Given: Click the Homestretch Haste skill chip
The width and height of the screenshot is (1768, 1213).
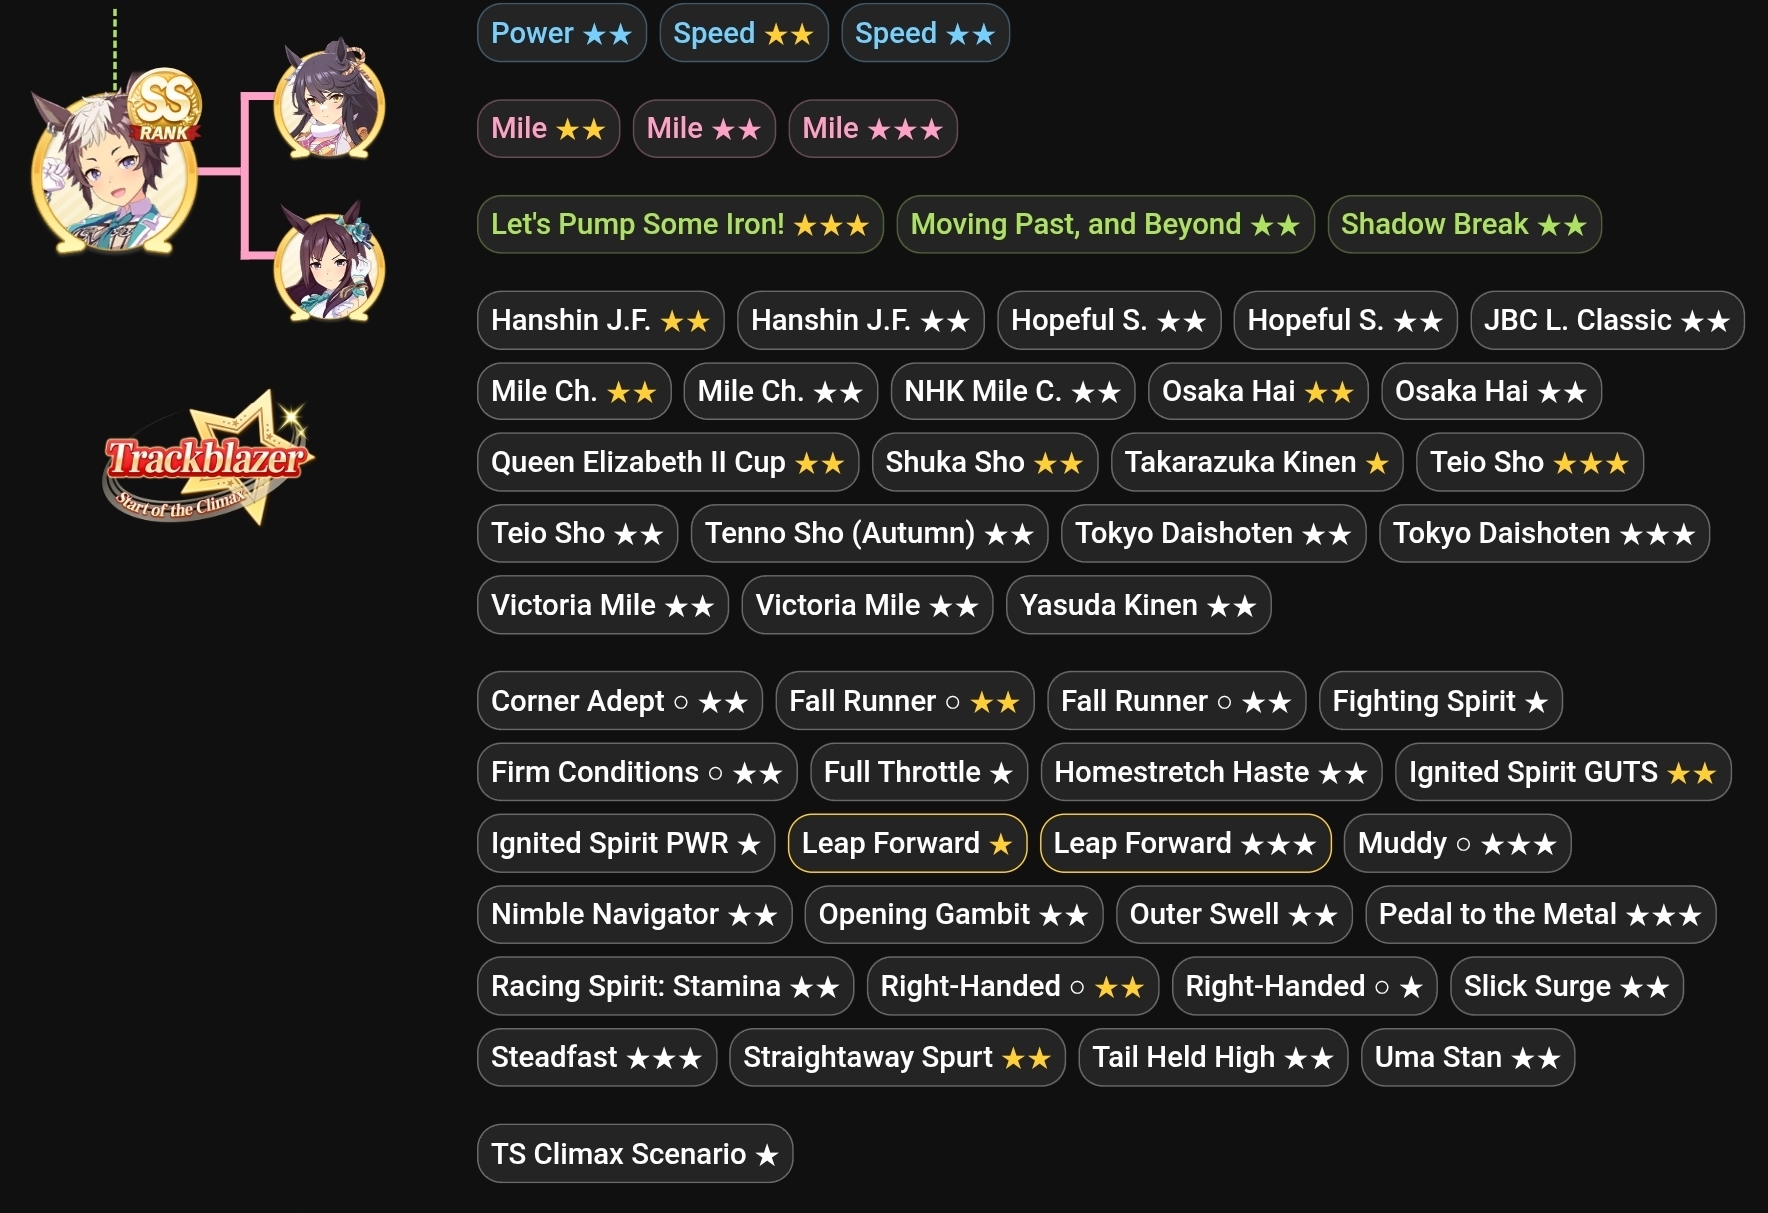Looking at the screenshot, I should [x=1211, y=772].
